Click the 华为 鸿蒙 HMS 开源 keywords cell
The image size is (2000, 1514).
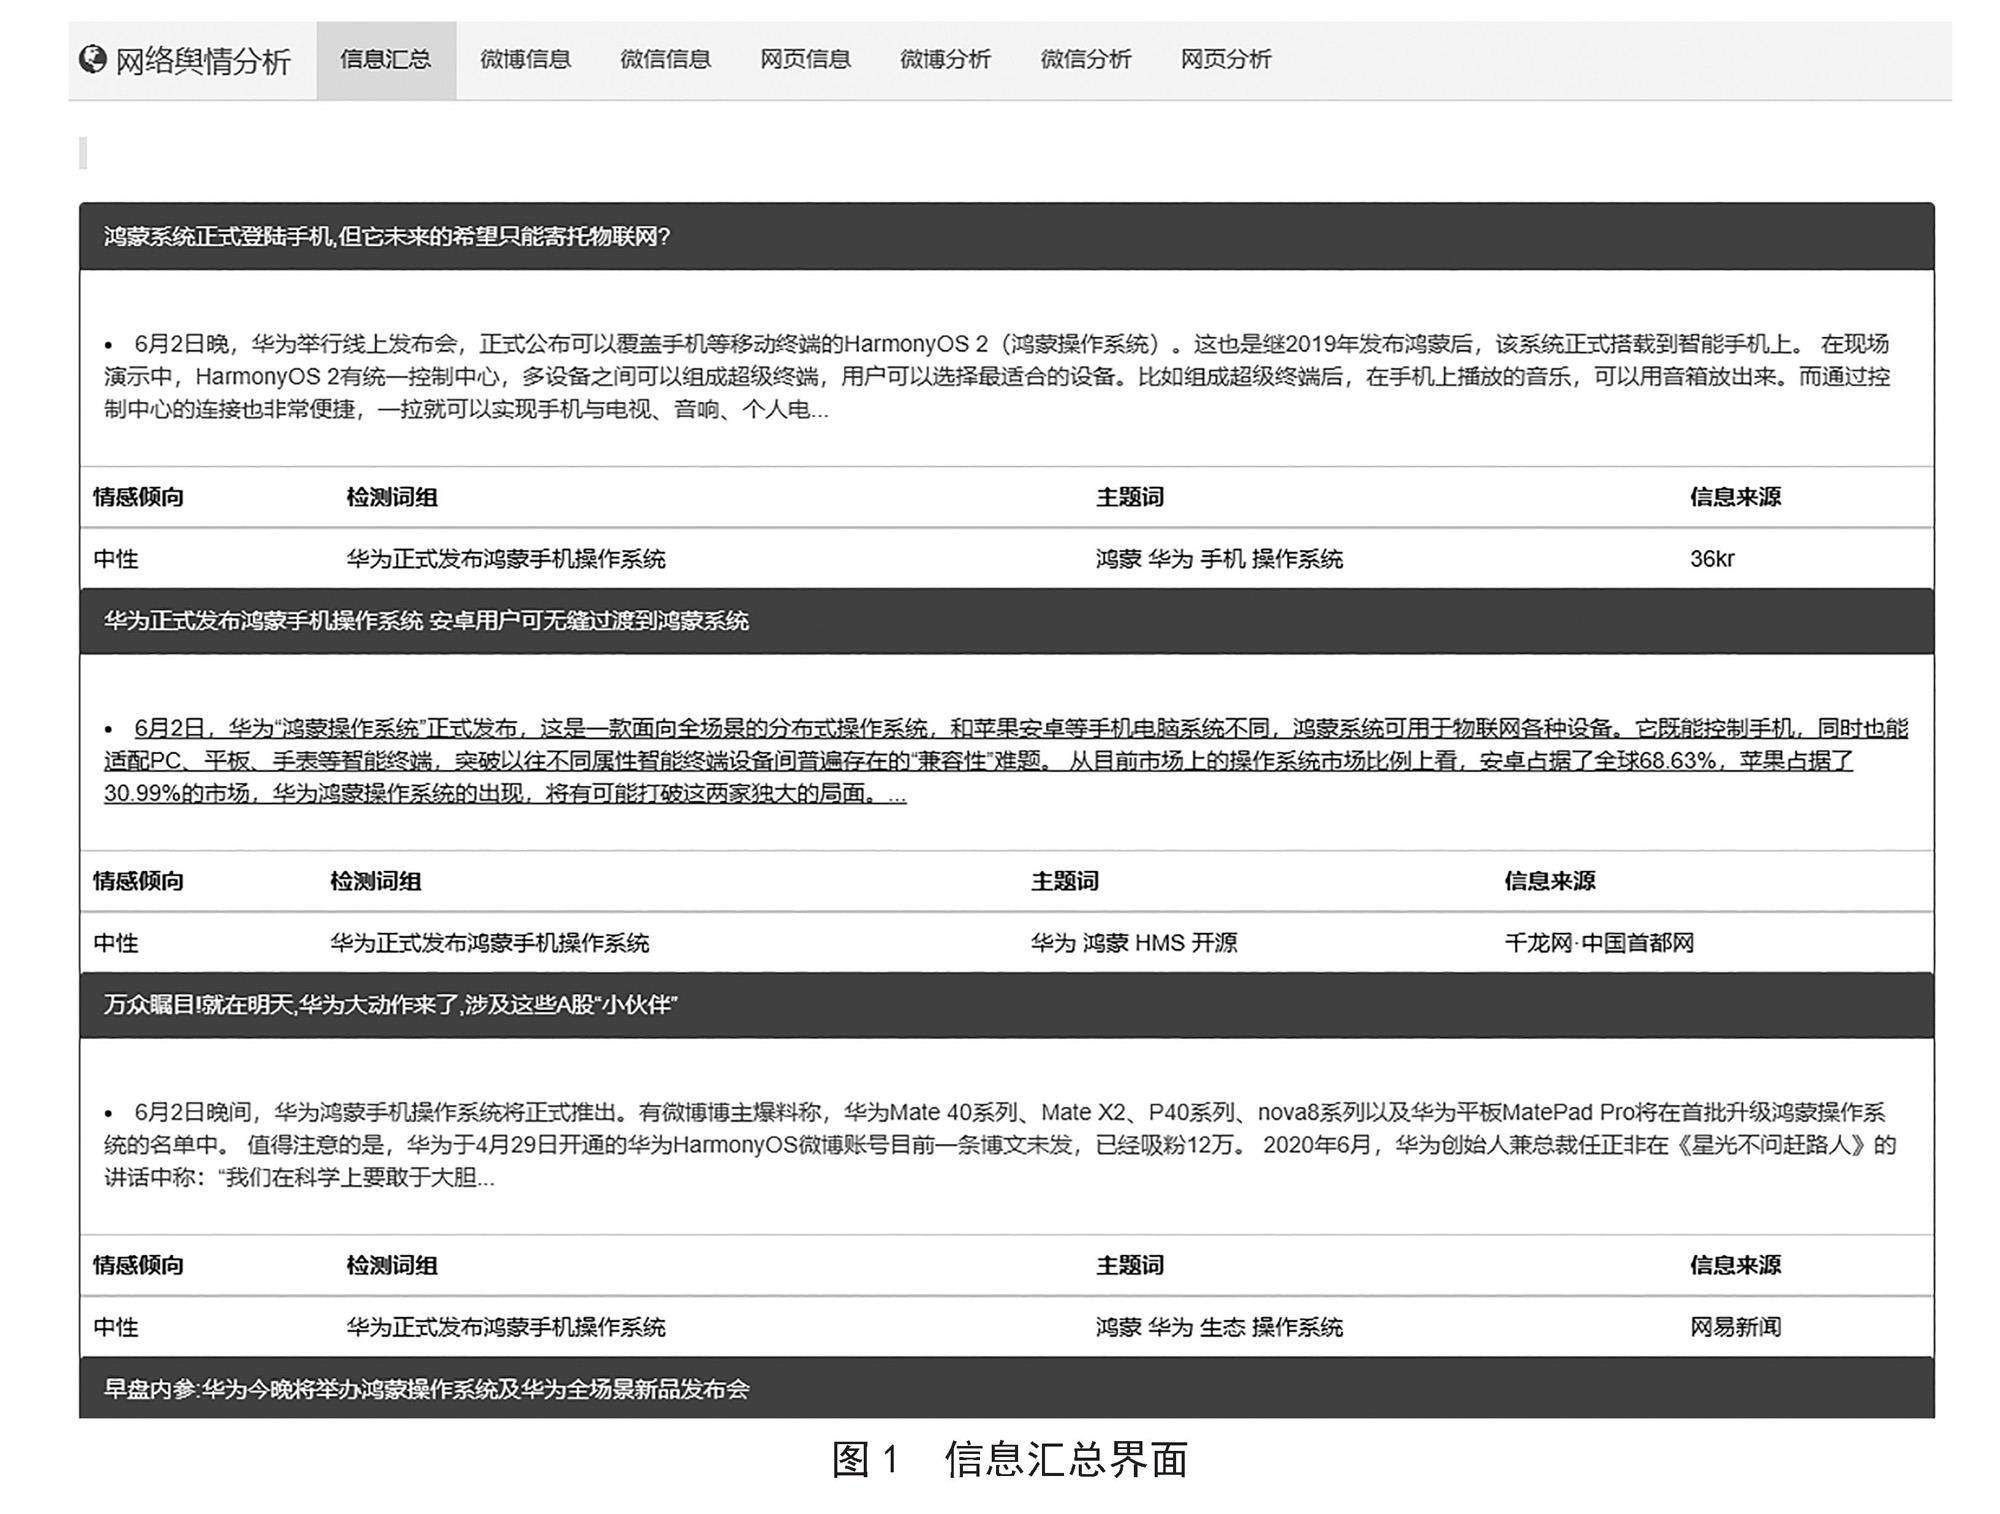(1134, 943)
